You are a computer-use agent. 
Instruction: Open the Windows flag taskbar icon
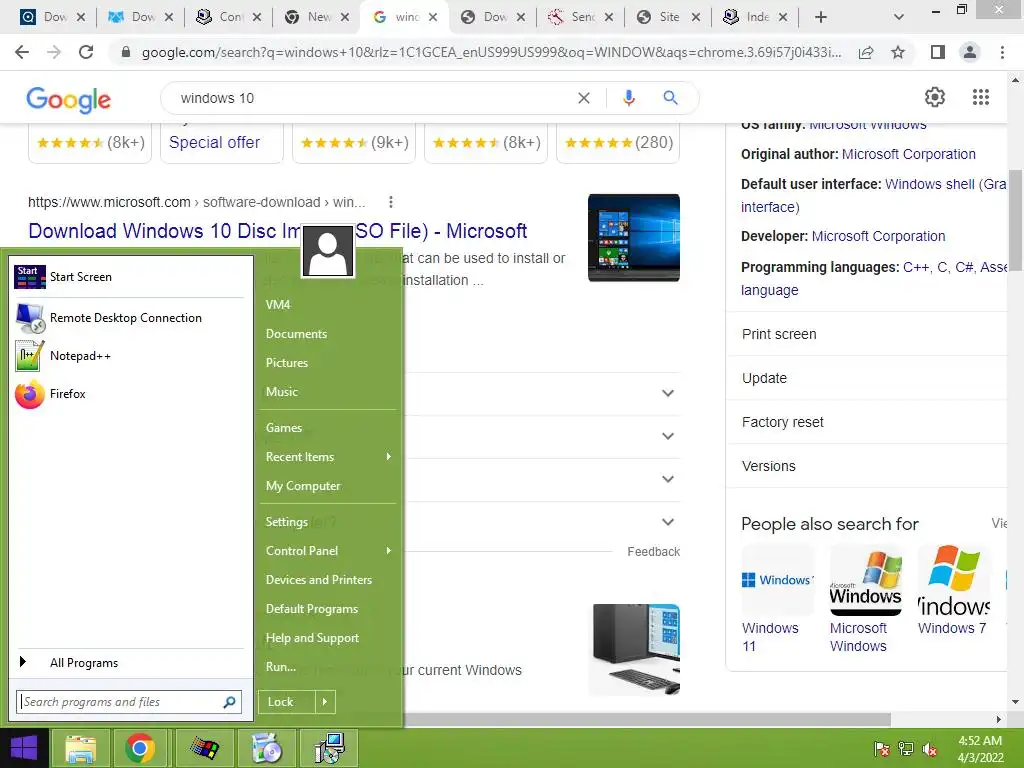click(x=204, y=748)
